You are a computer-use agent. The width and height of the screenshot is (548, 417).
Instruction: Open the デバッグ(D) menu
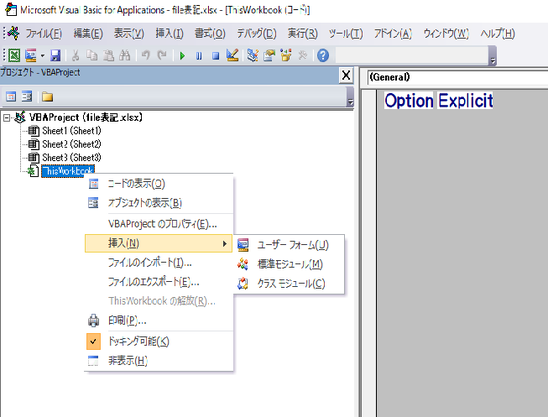tap(257, 34)
